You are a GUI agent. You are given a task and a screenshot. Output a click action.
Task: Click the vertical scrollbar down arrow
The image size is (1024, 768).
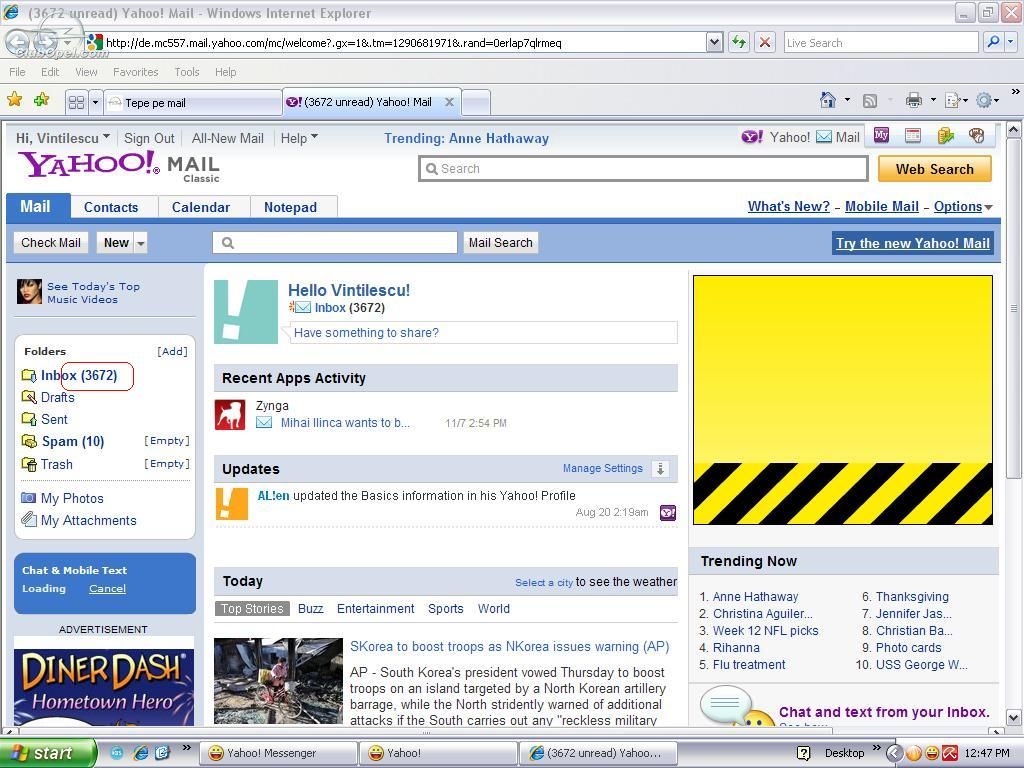tap(1013, 718)
